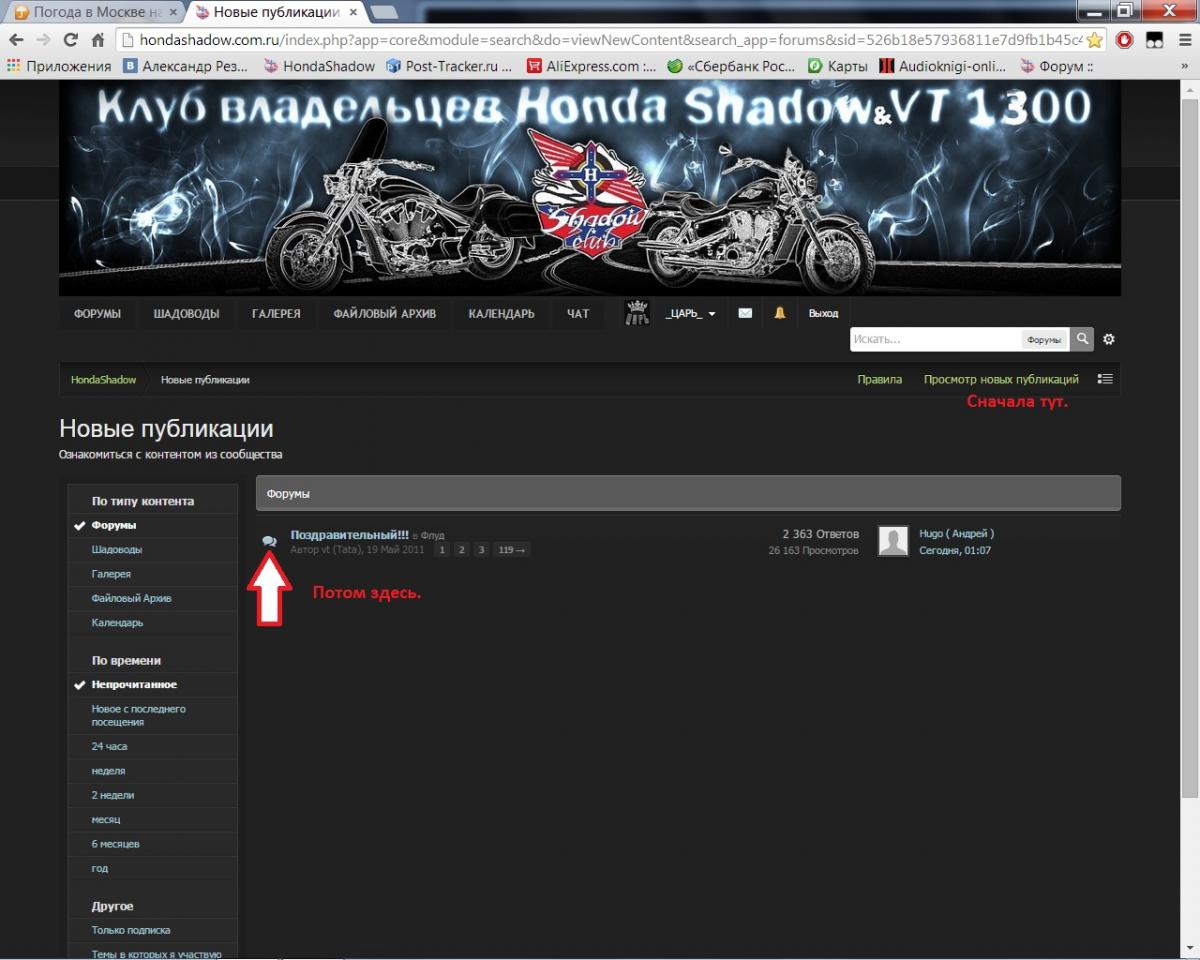Close the Погода в Москве tab
1200x960 pixels.
(x=173, y=13)
